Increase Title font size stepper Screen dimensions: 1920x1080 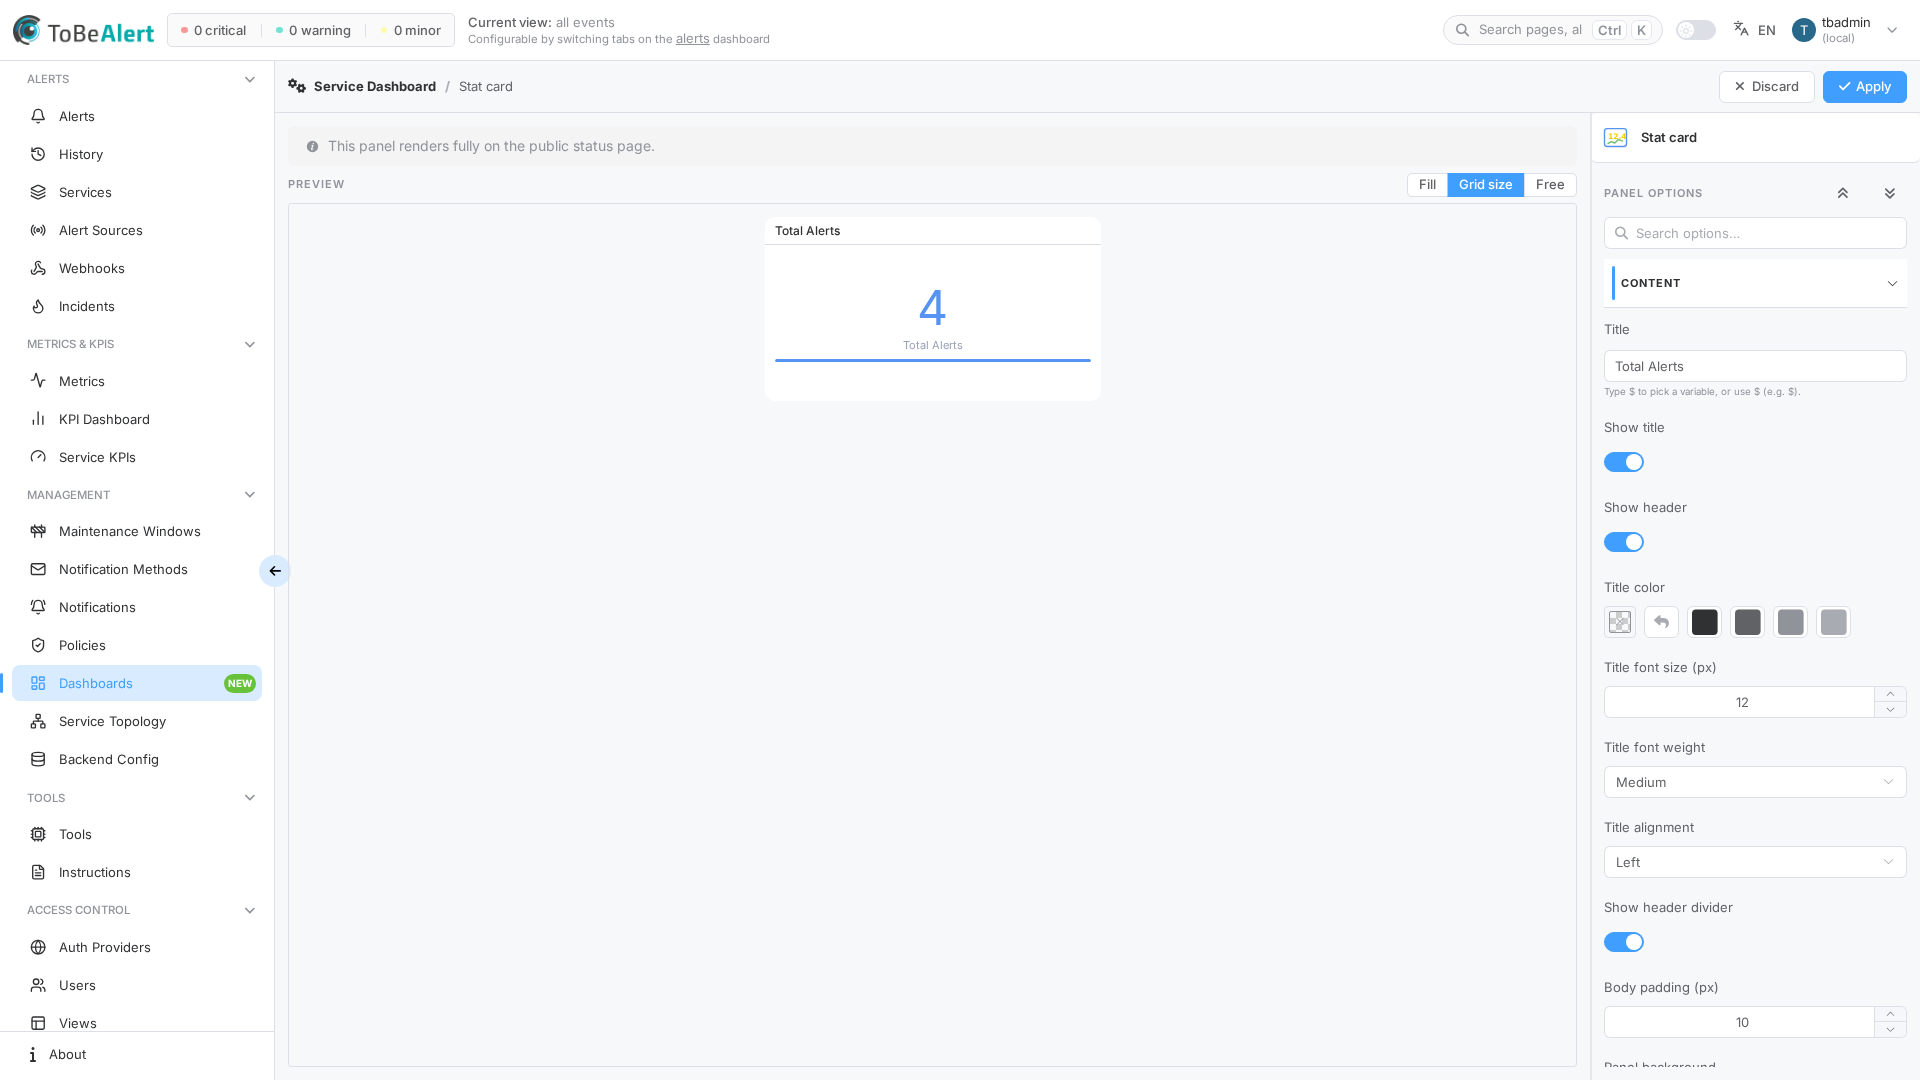point(1890,694)
